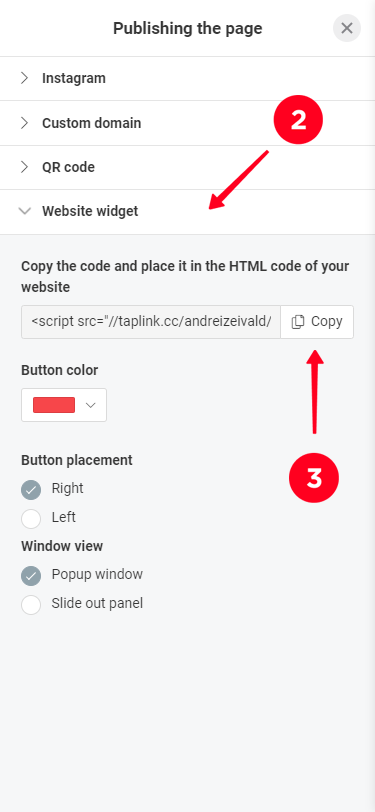Click the taplink script code field
Screen dimensions: 375x812
(x=151, y=322)
